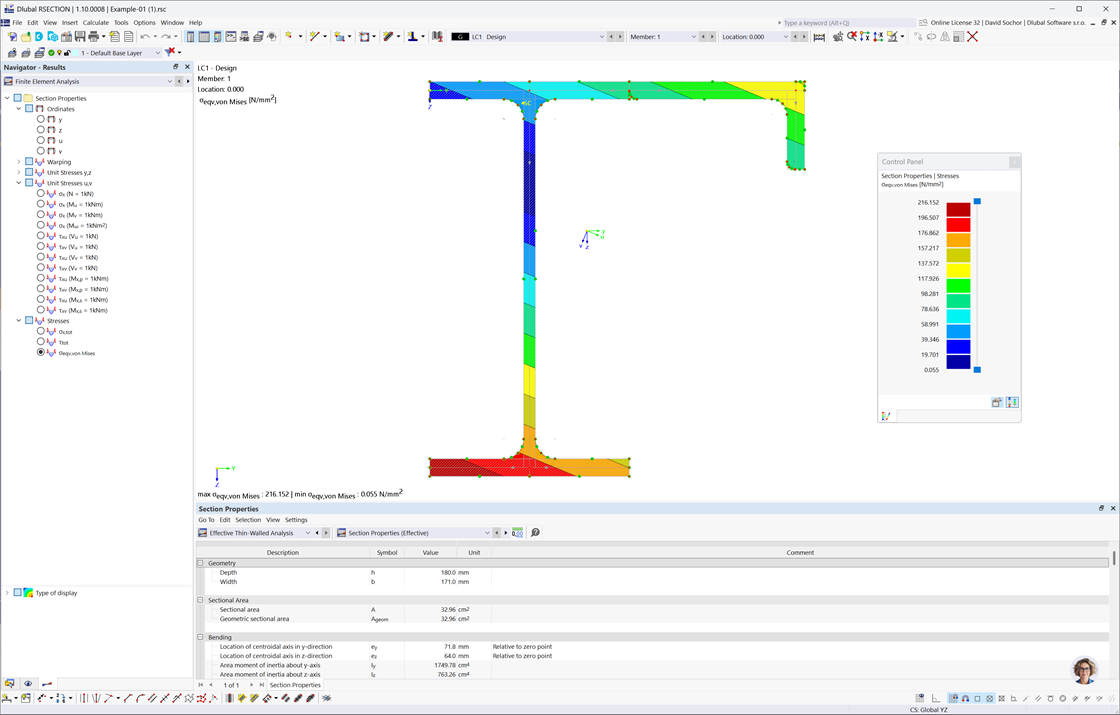Select the Save icon in the toolbar
The height and width of the screenshot is (715, 1120).
pyautogui.click(x=78, y=37)
